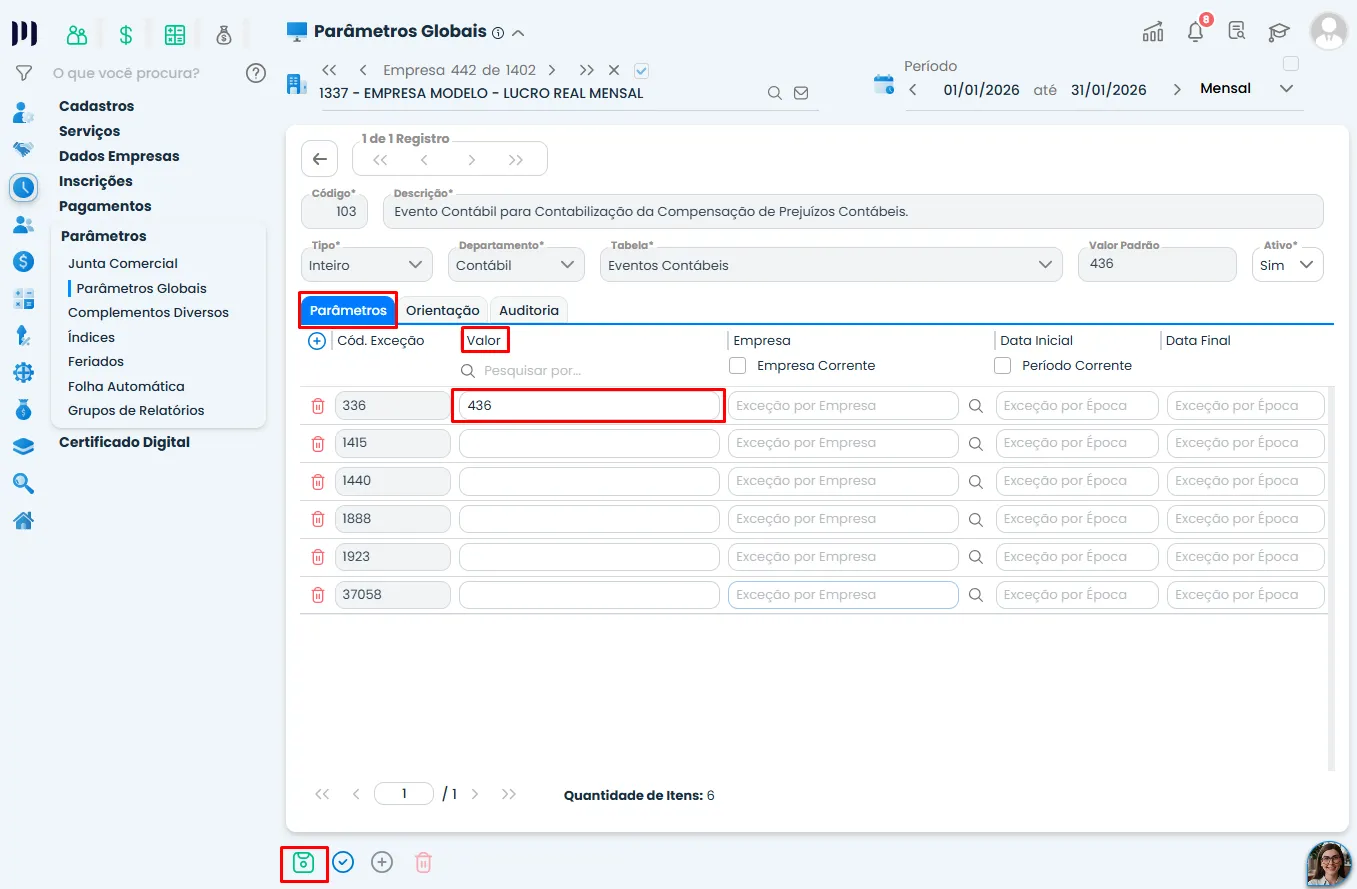Delete the exception row with code 1923
The image size is (1357, 889).
318,557
